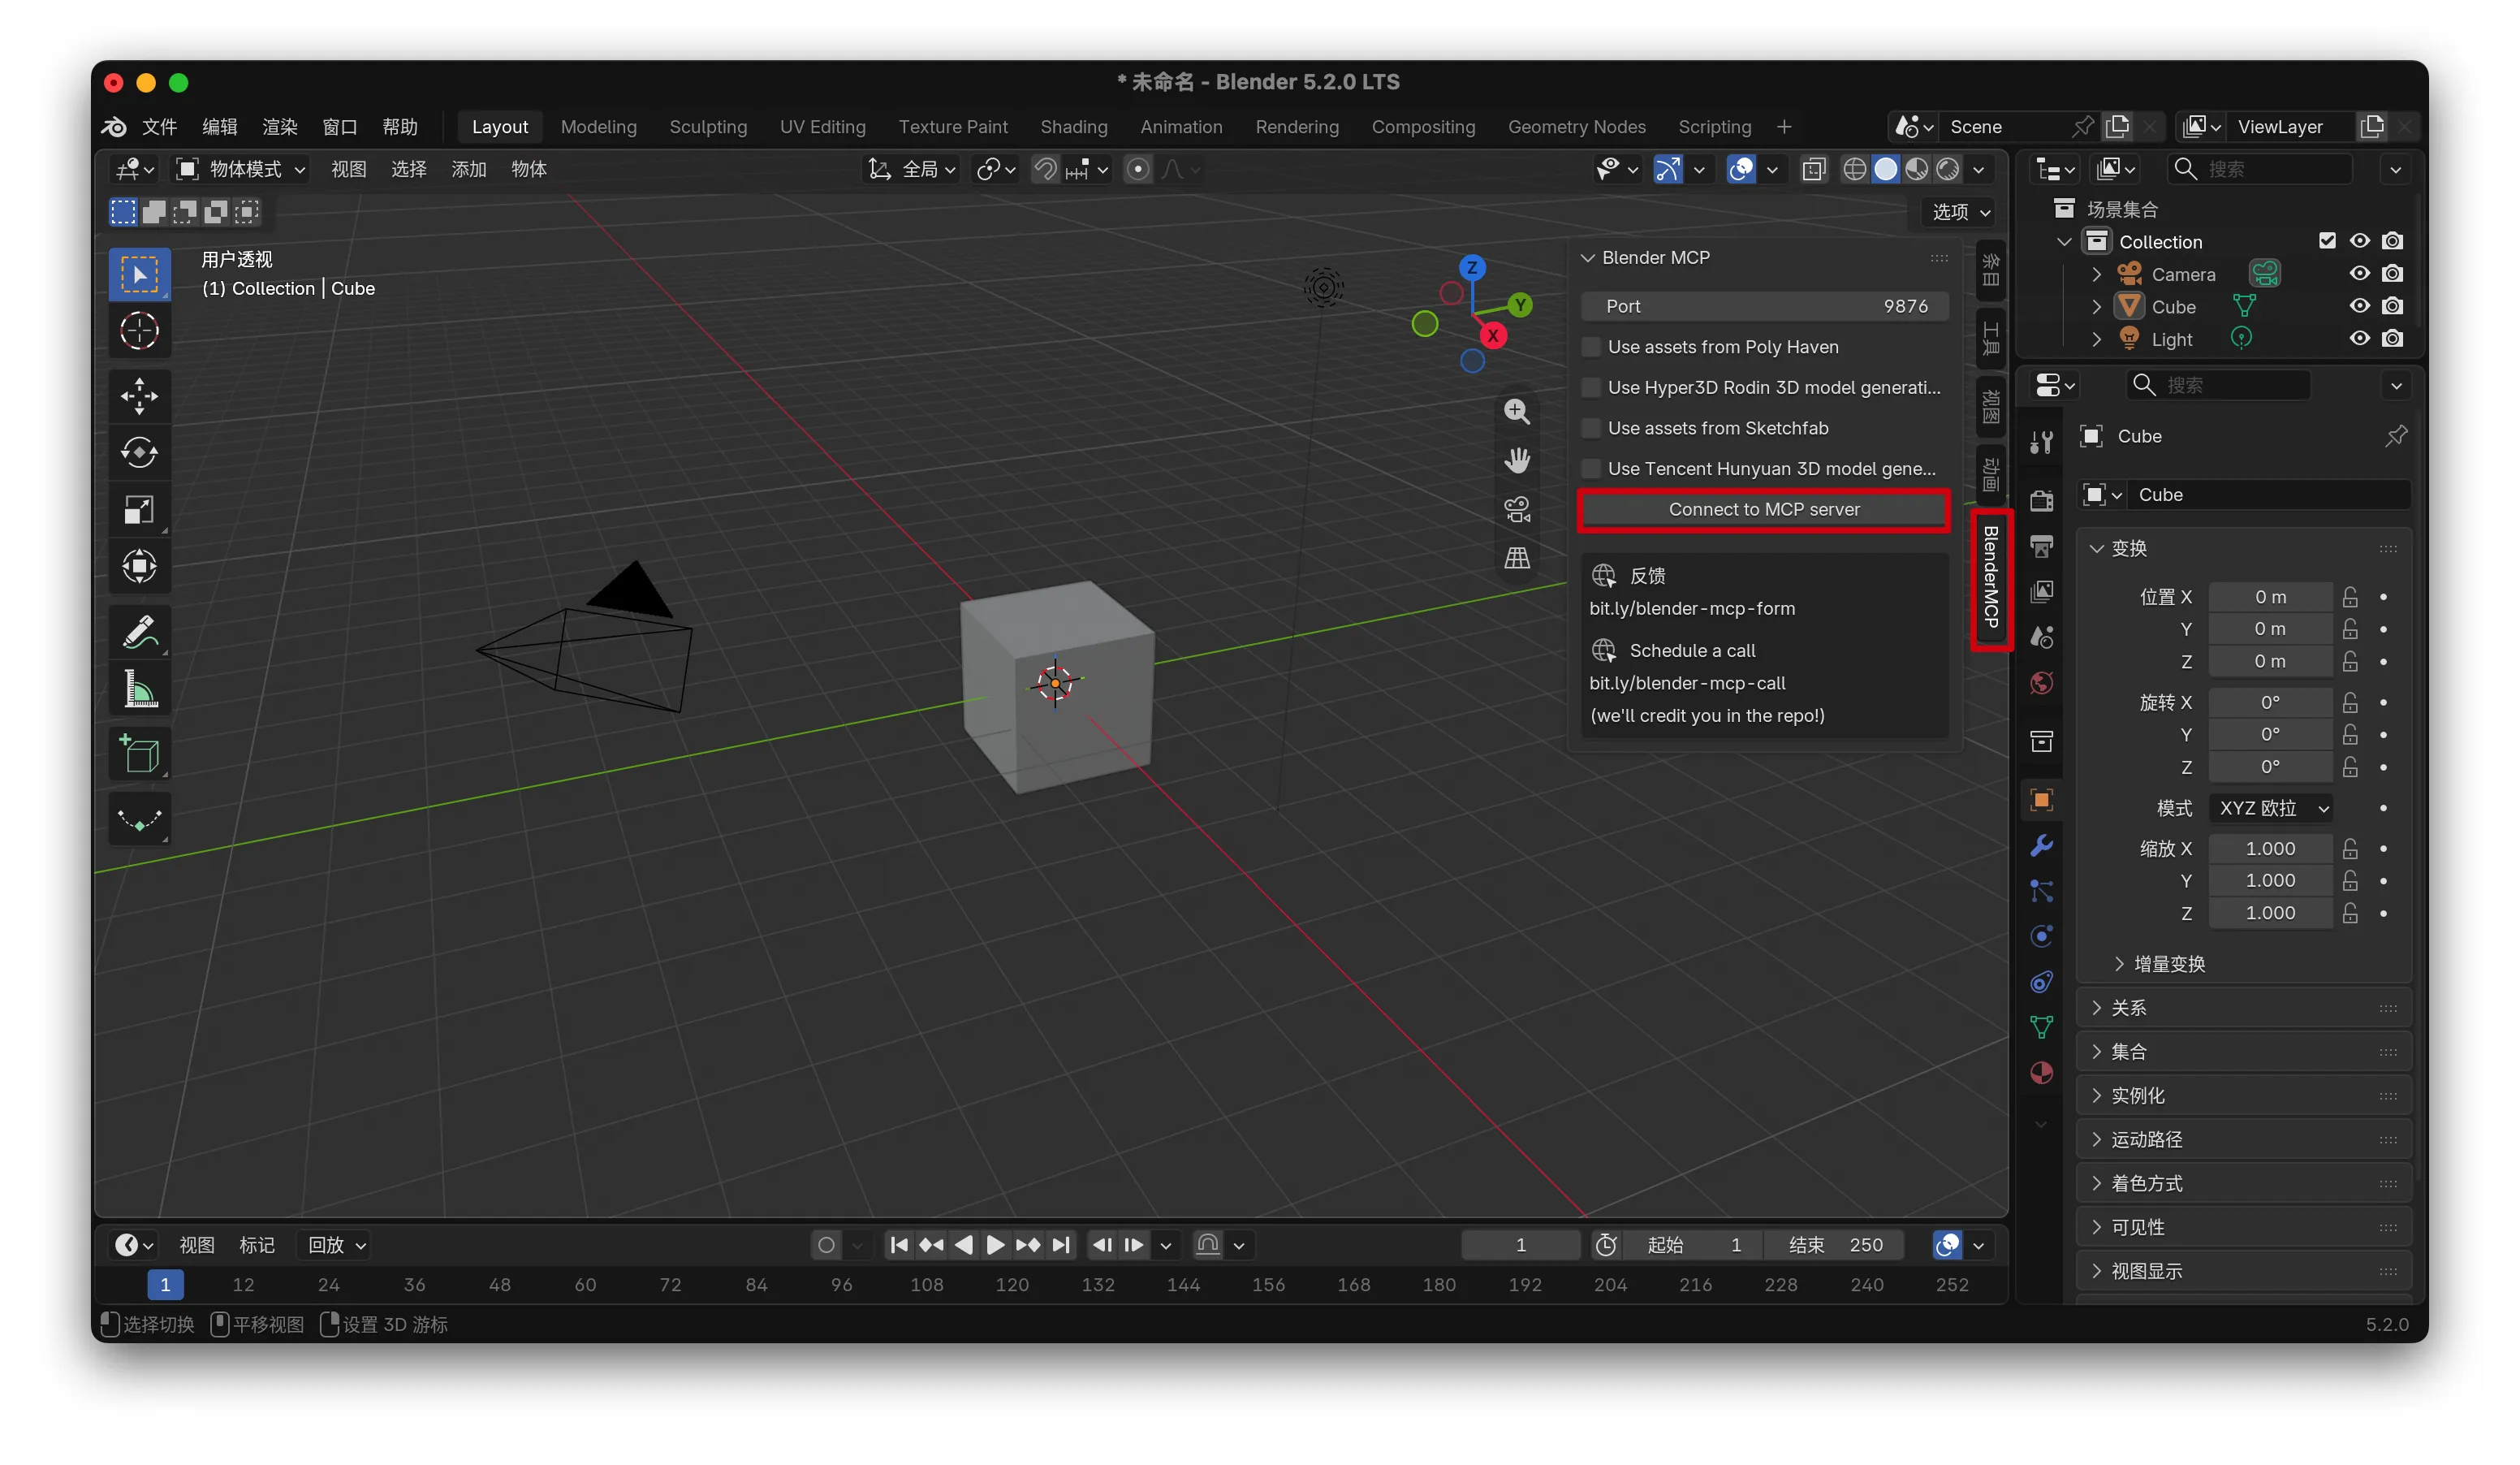The height and width of the screenshot is (1465, 2520).
Task: Open the Physics properties tab icon
Action: 2041,936
